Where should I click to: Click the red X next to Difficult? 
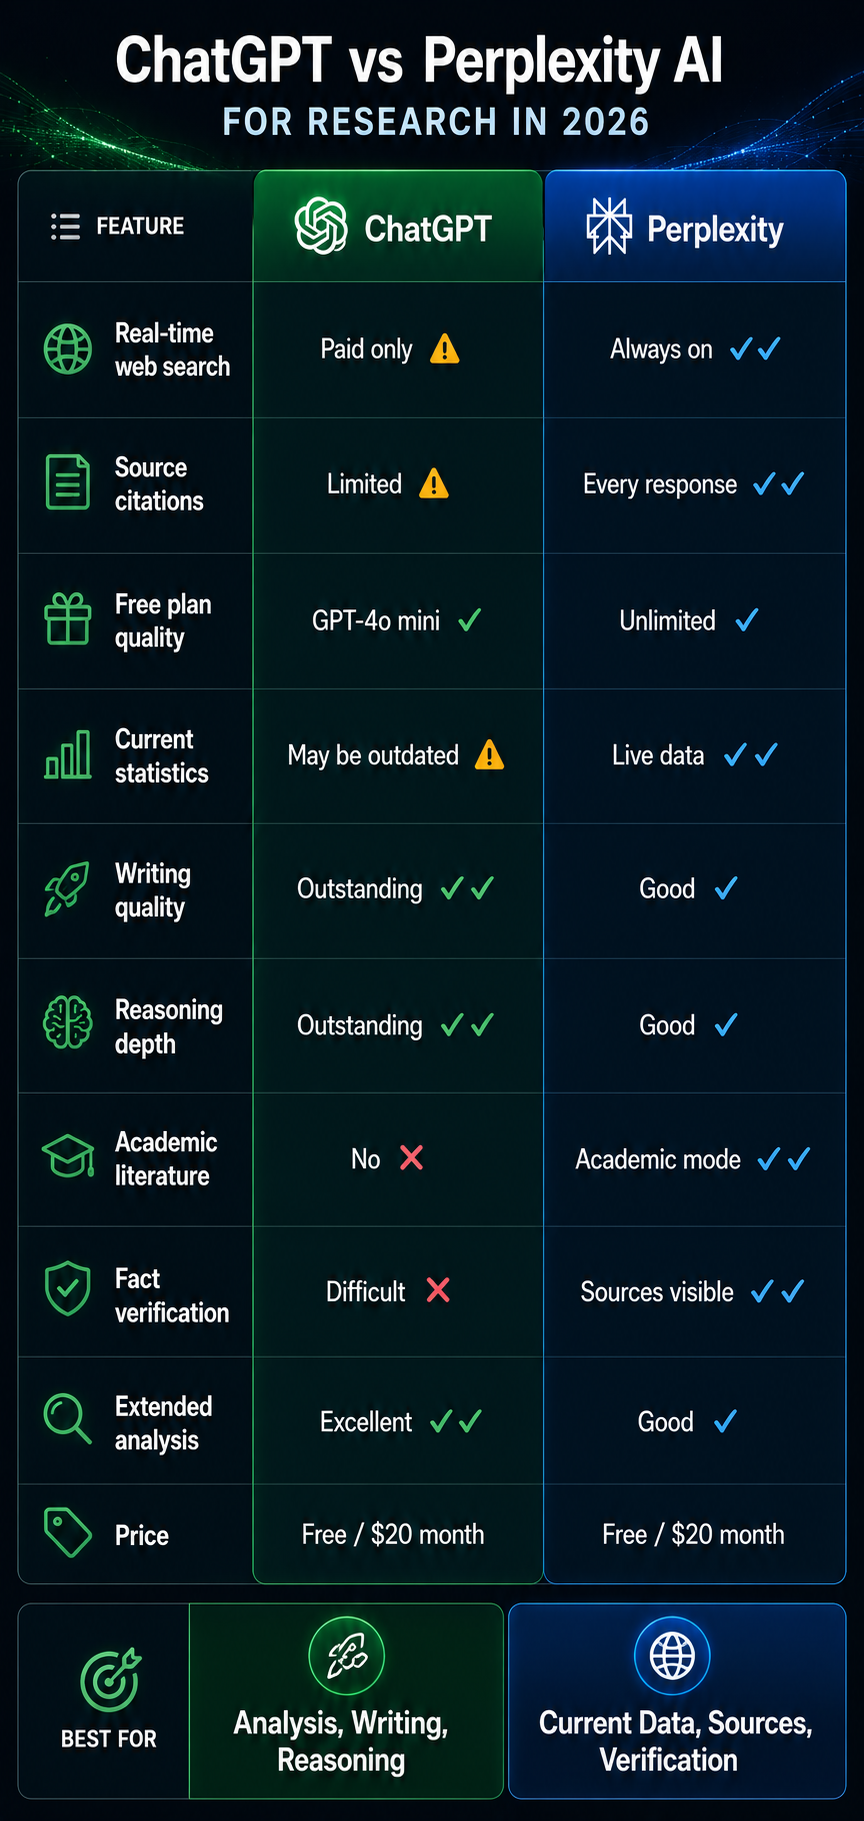point(438,1290)
